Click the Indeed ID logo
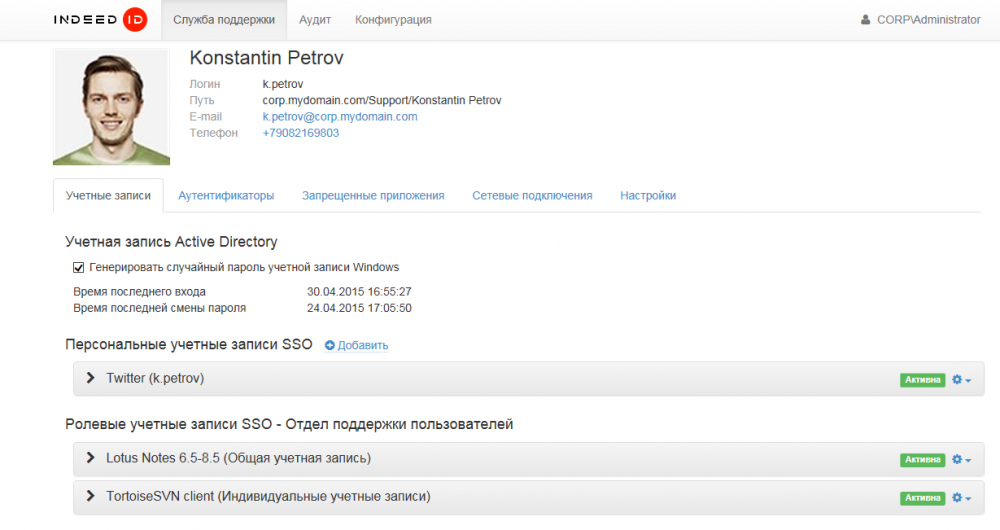Viewport: 1000px width, 530px height. point(100,20)
